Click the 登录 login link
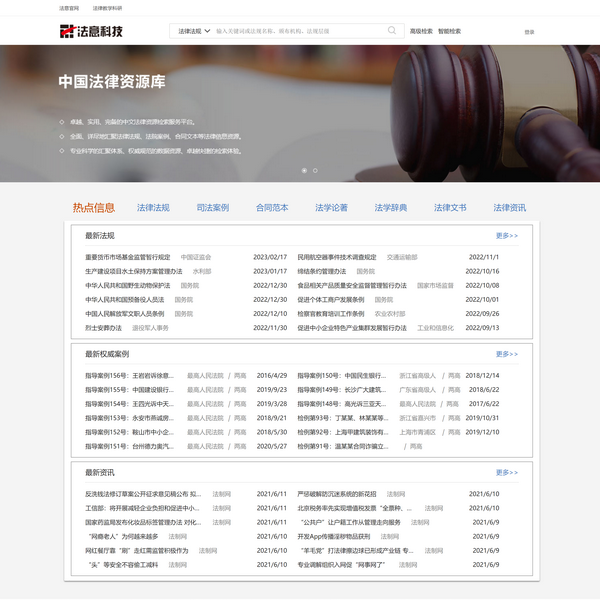600x600 pixels. pos(529,32)
